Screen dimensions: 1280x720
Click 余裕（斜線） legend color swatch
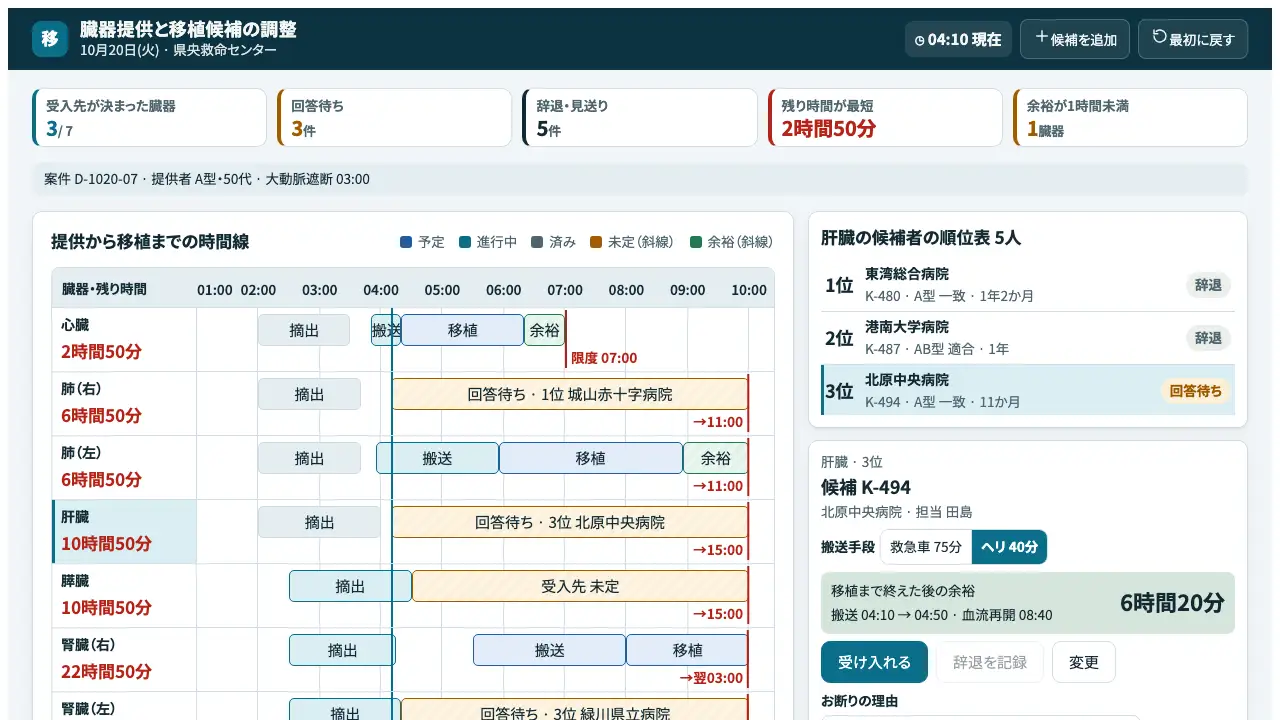(x=696, y=242)
